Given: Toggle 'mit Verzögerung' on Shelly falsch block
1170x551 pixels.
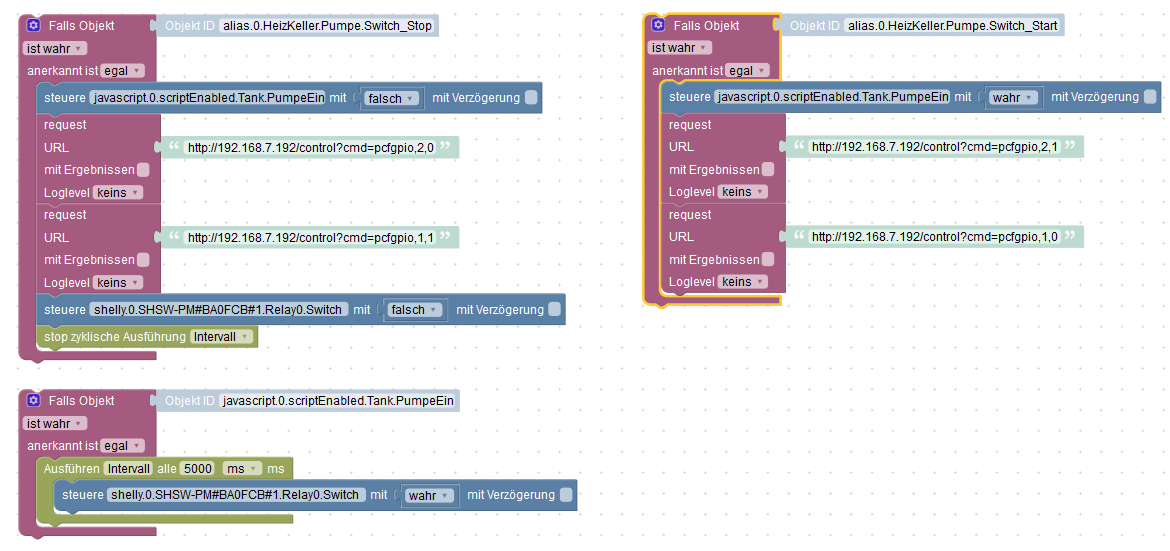Looking at the screenshot, I should click(554, 310).
